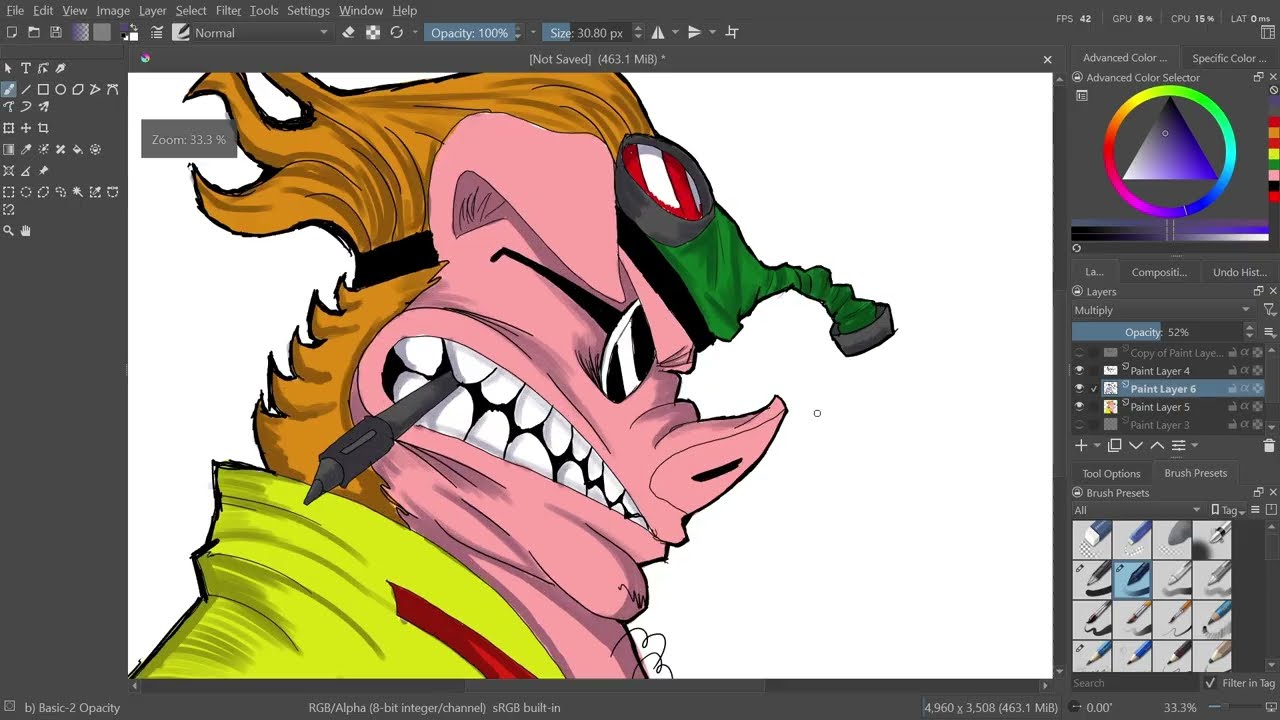
Task: Select the Fill bucket tool
Action: (x=77, y=149)
